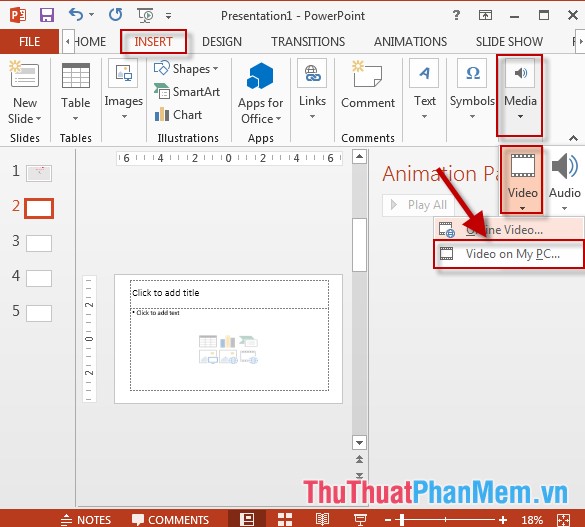Click zoom in plus button
Image resolution: width=585 pixels, height=527 pixels.
[x=503, y=520]
